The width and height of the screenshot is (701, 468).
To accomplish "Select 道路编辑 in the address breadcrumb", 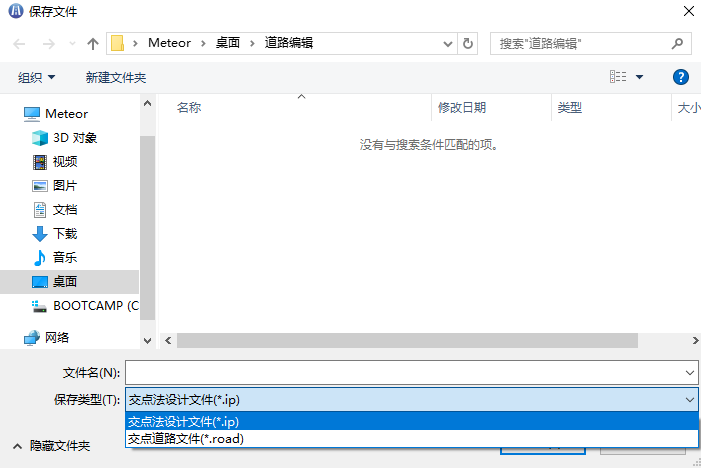I will (289, 43).
